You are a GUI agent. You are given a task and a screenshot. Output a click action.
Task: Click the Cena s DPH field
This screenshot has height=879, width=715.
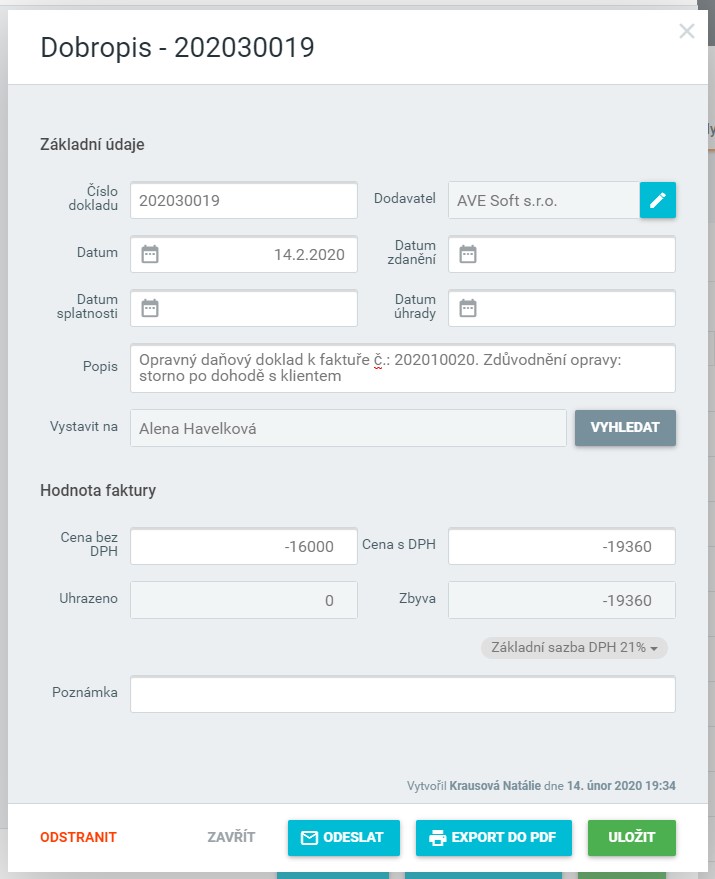click(x=561, y=547)
